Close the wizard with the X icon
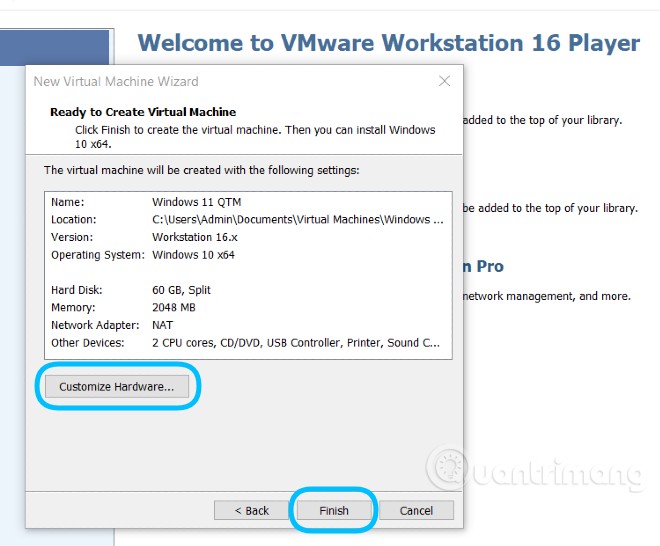The width and height of the screenshot is (660, 546). (x=444, y=81)
